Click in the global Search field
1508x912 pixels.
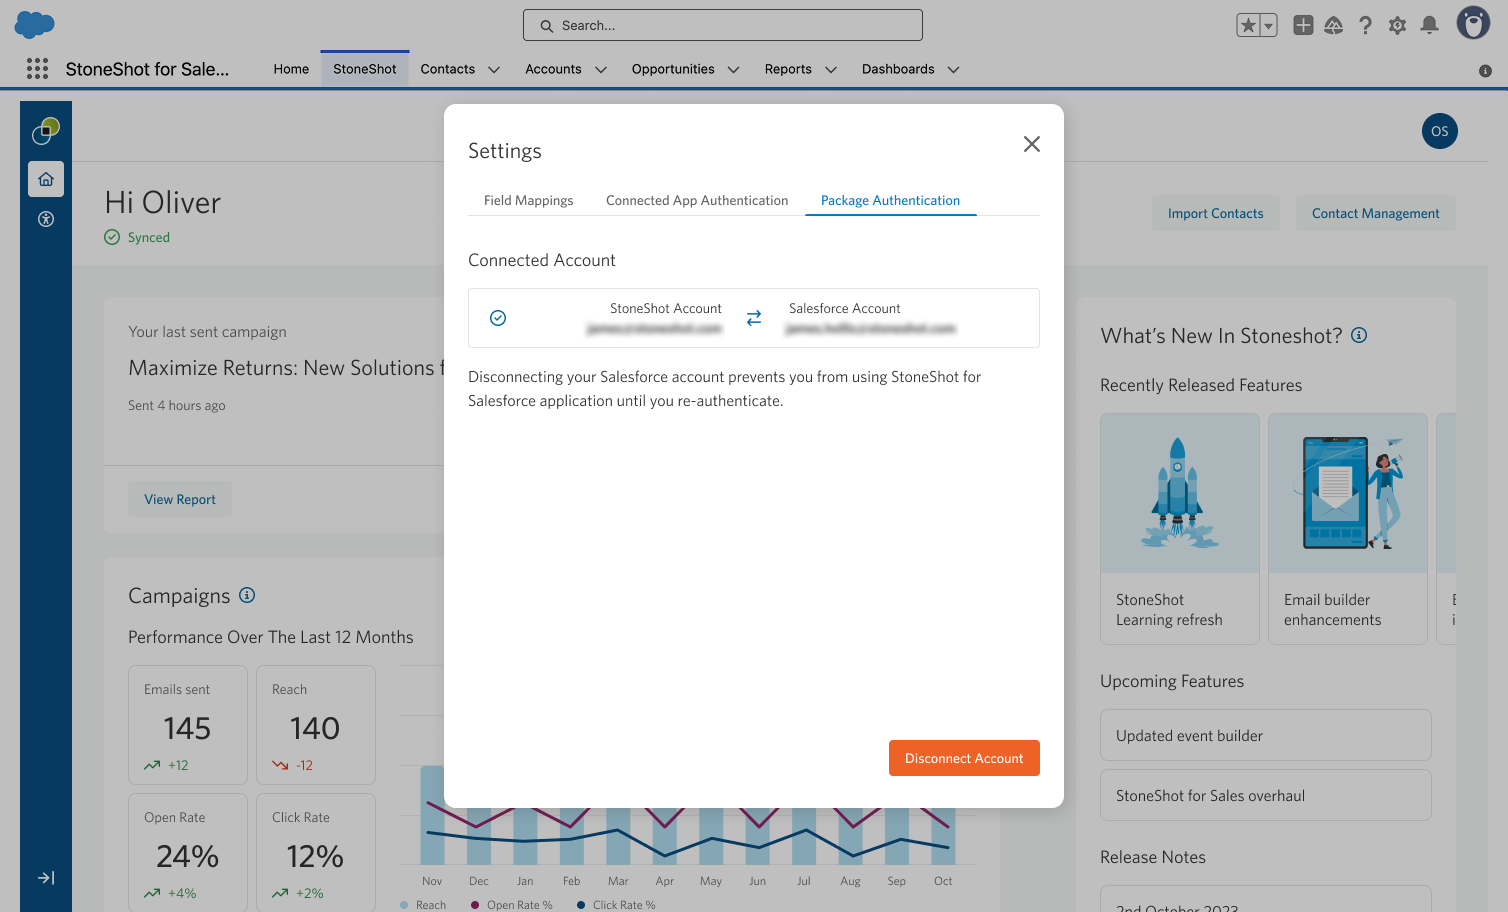[723, 25]
